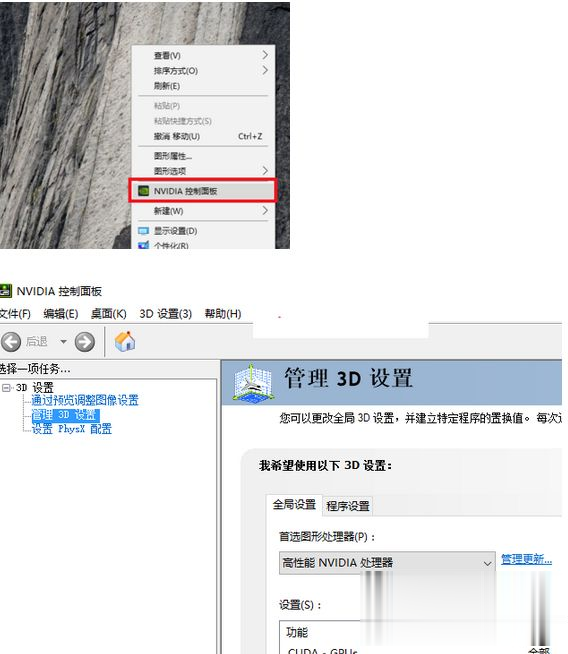Open the back history dropdown arrow

(63, 342)
